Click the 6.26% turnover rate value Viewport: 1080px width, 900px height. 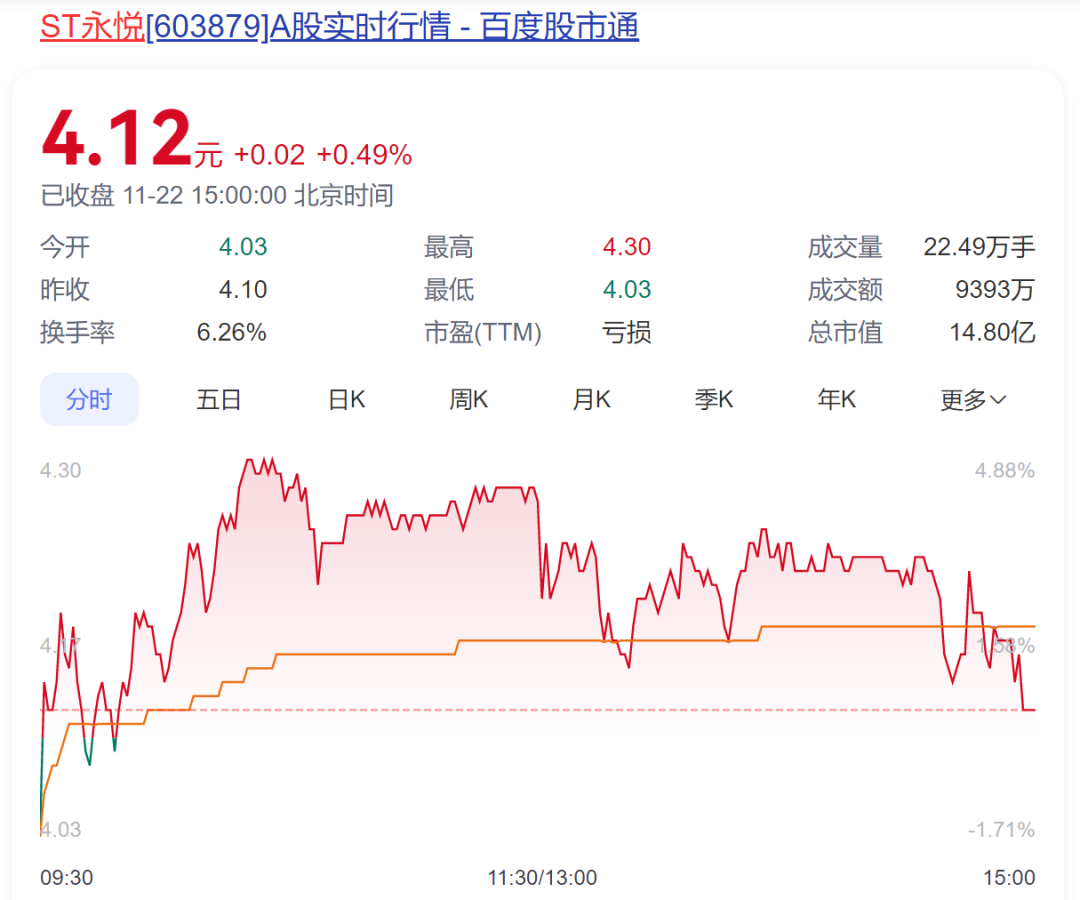coord(232,332)
